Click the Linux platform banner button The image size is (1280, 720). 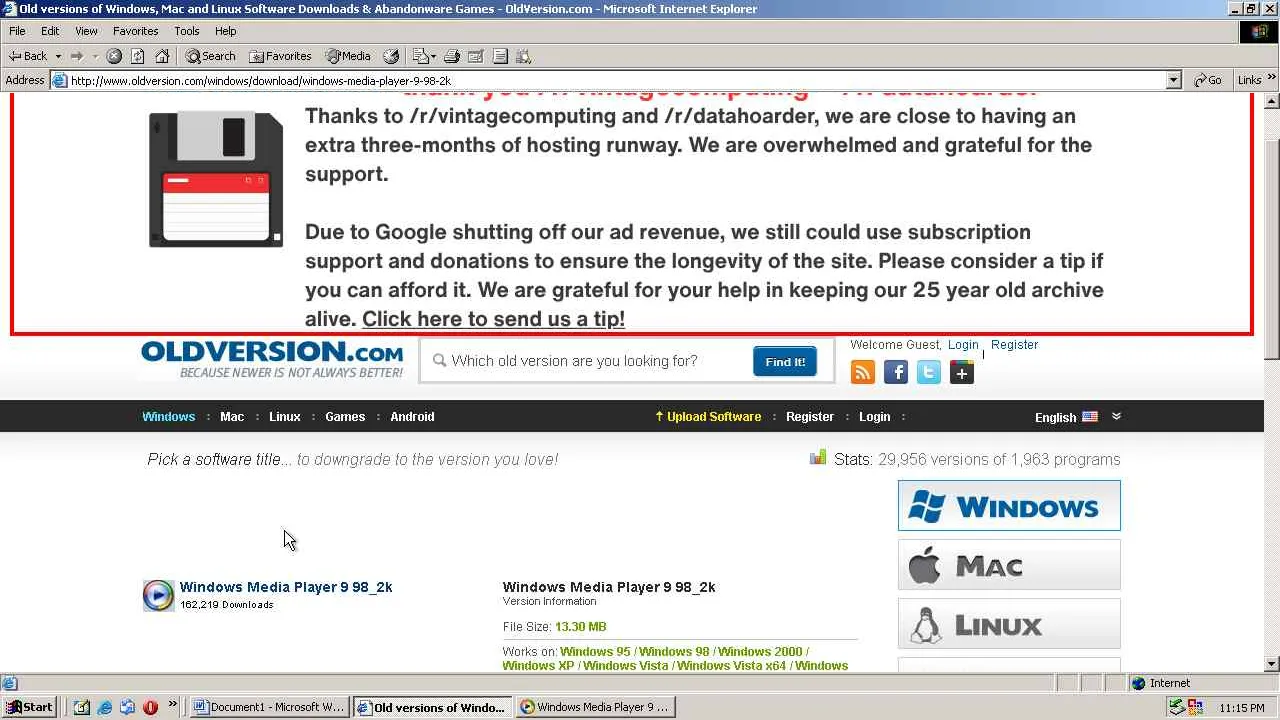(x=1009, y=624)
